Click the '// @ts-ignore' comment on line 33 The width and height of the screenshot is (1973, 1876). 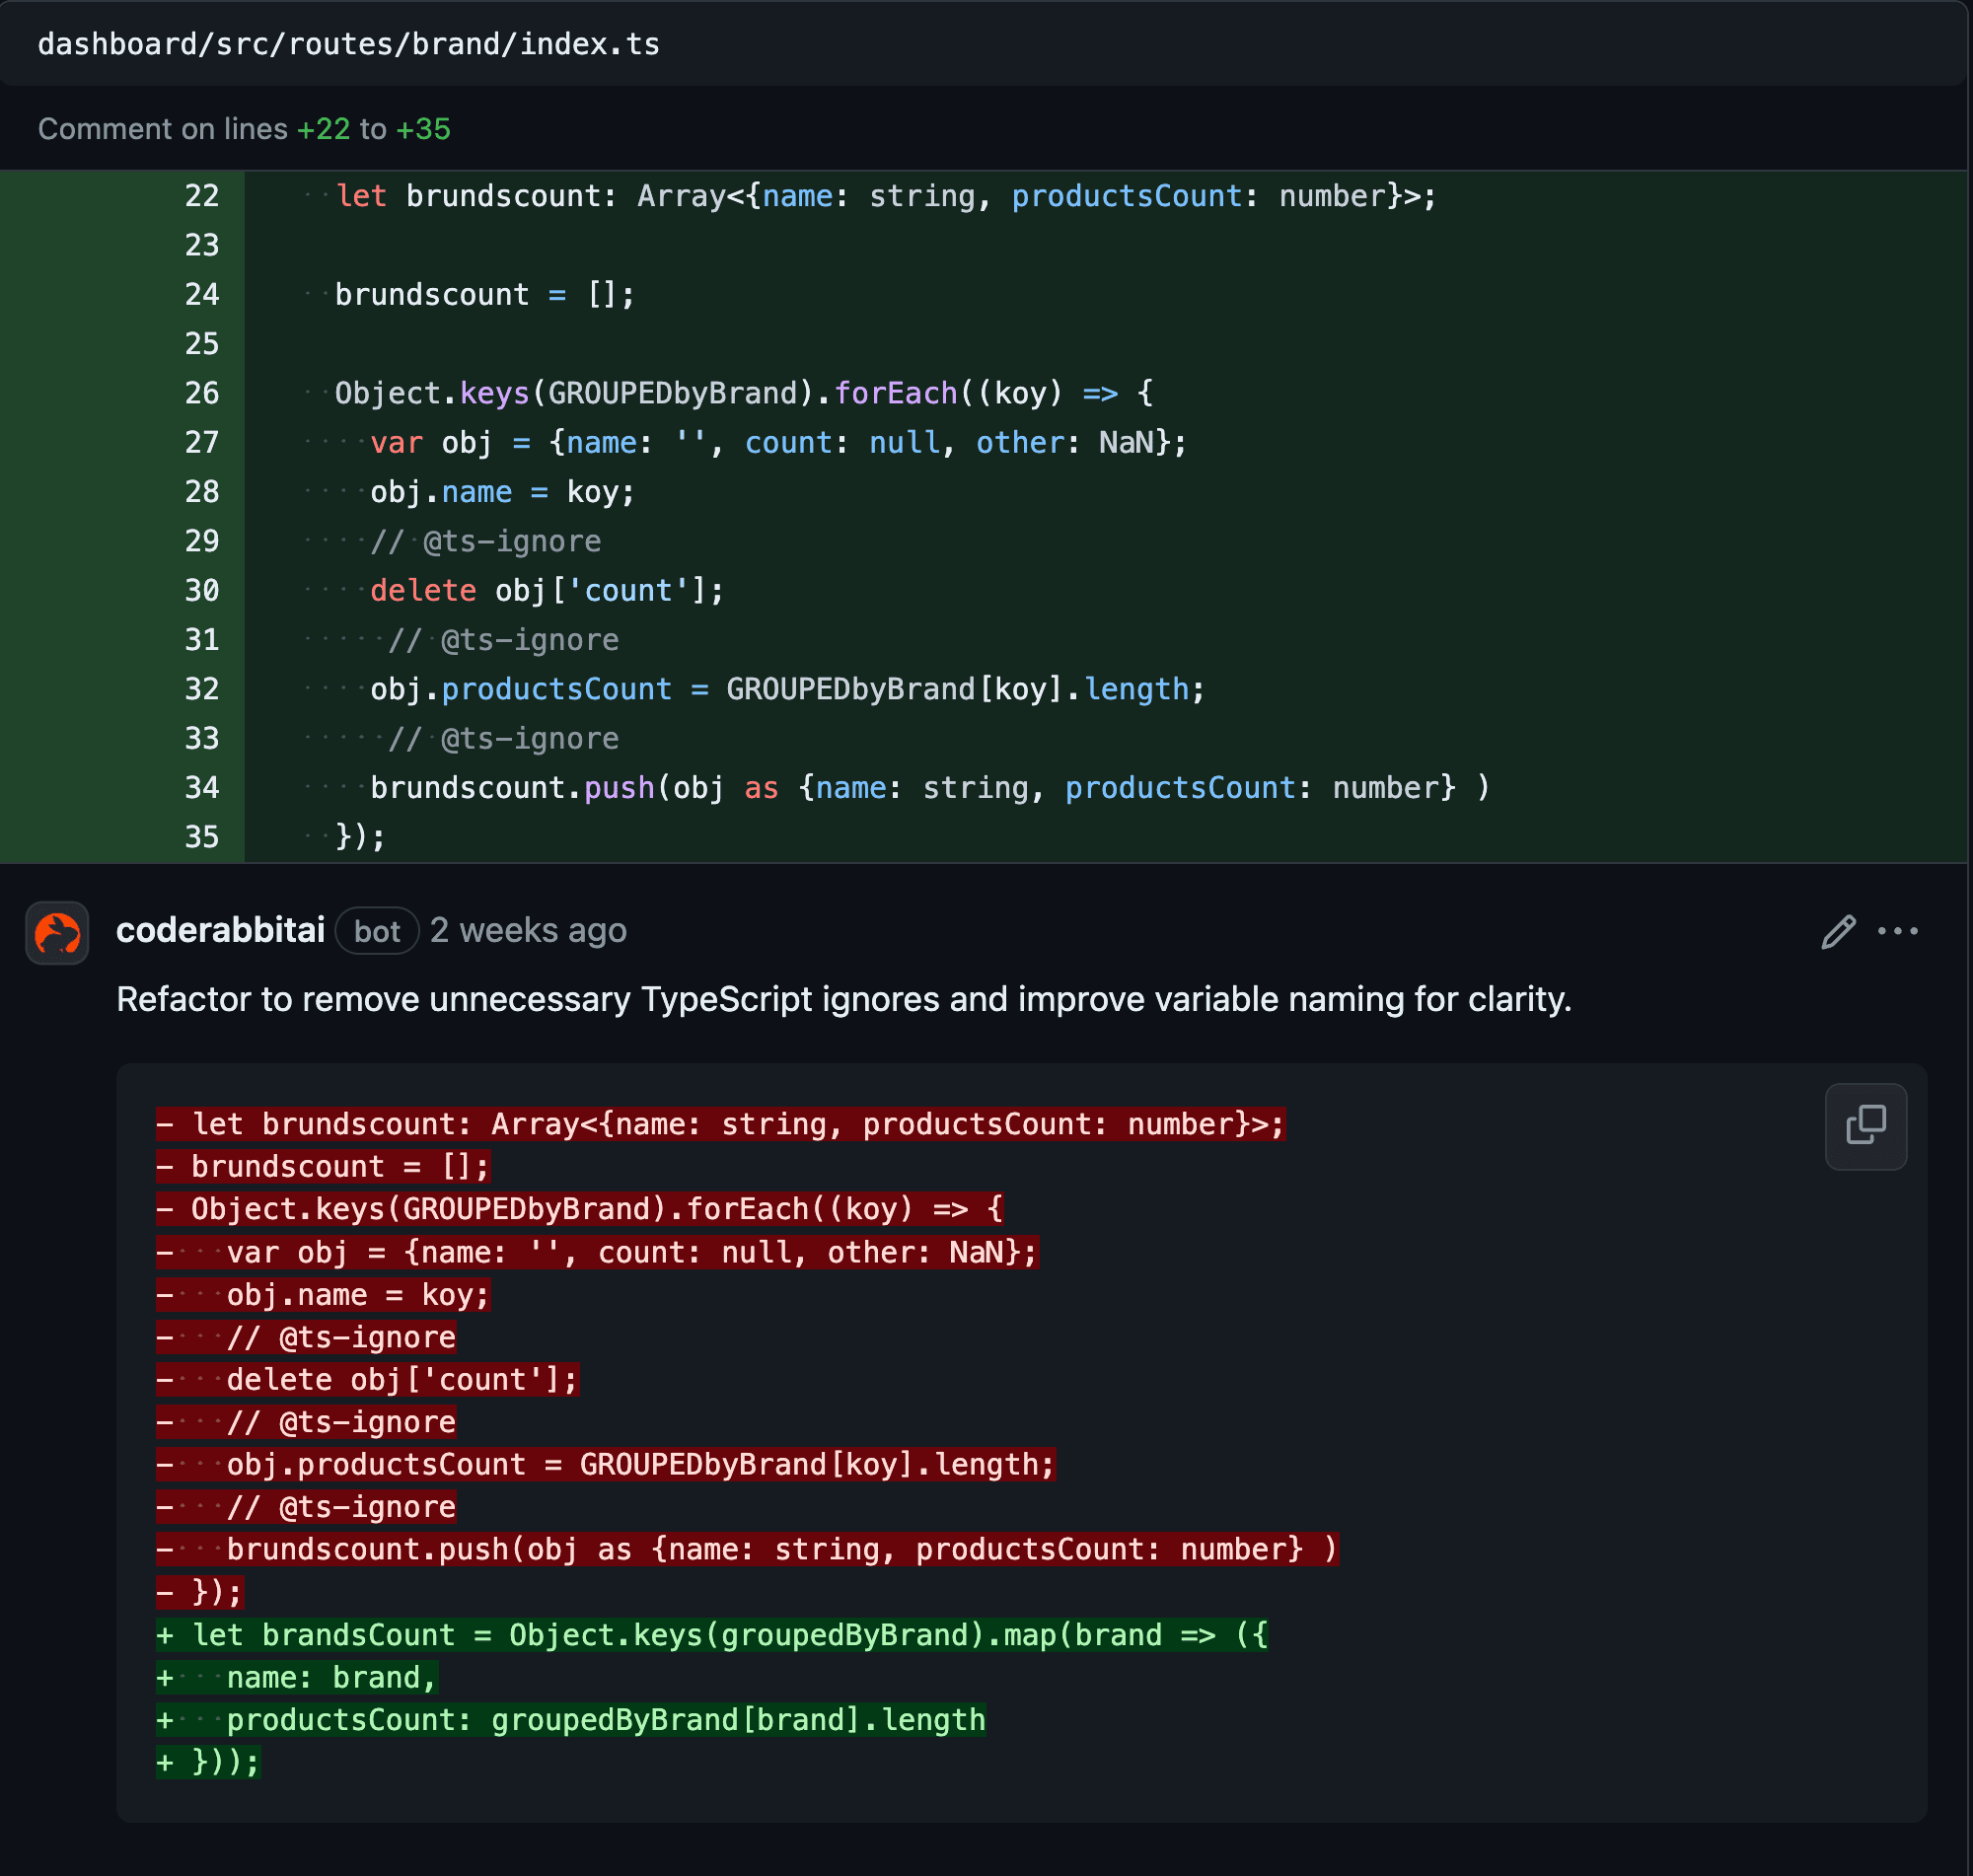click(504, 738)
